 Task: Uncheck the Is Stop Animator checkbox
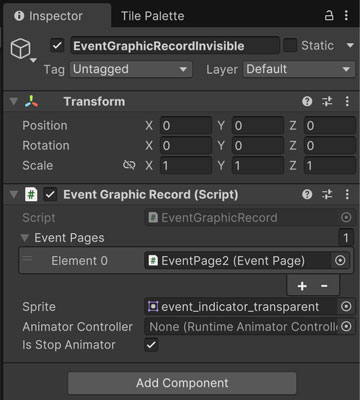click(151, 345)
